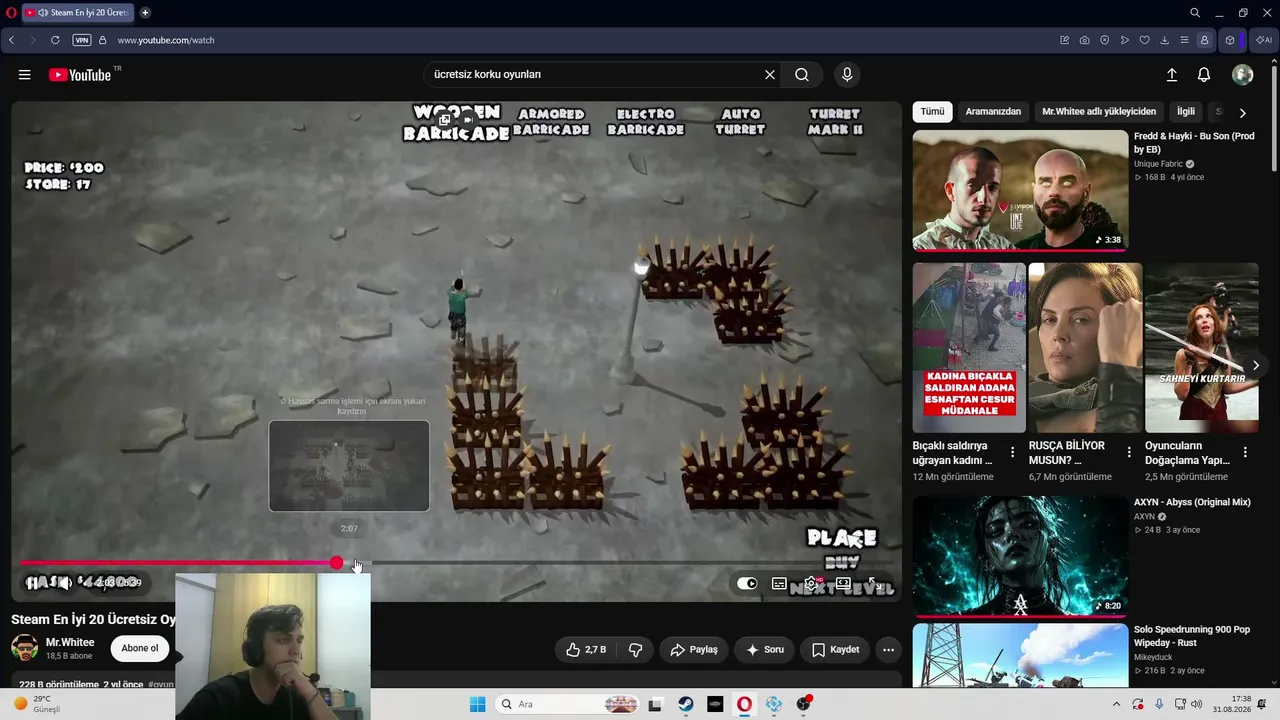This screenshot has width=1280, height=720.
Task: Subscribe with 'Abone ol' button
Action: coord(140,648)
